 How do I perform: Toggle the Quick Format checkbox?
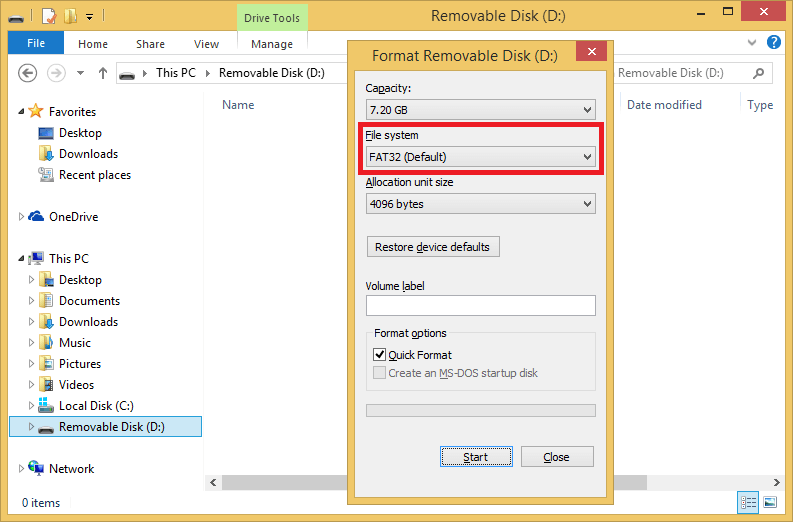tap(380, 355)
